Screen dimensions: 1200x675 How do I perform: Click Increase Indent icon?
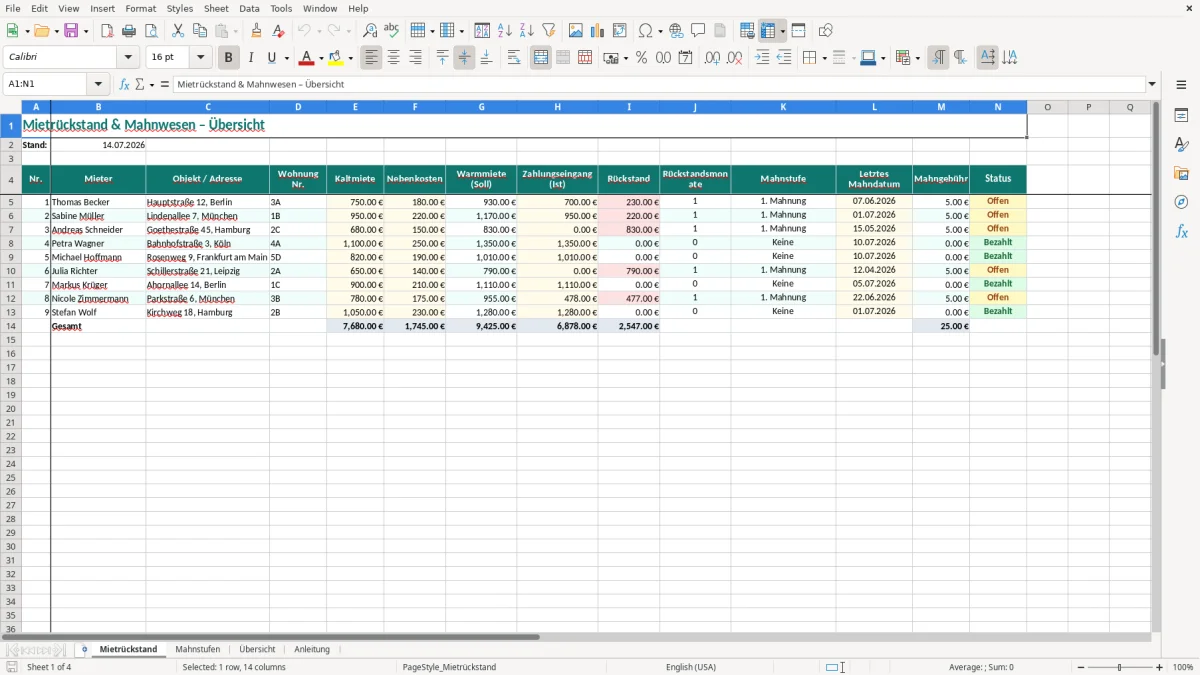tap(762, 58)
